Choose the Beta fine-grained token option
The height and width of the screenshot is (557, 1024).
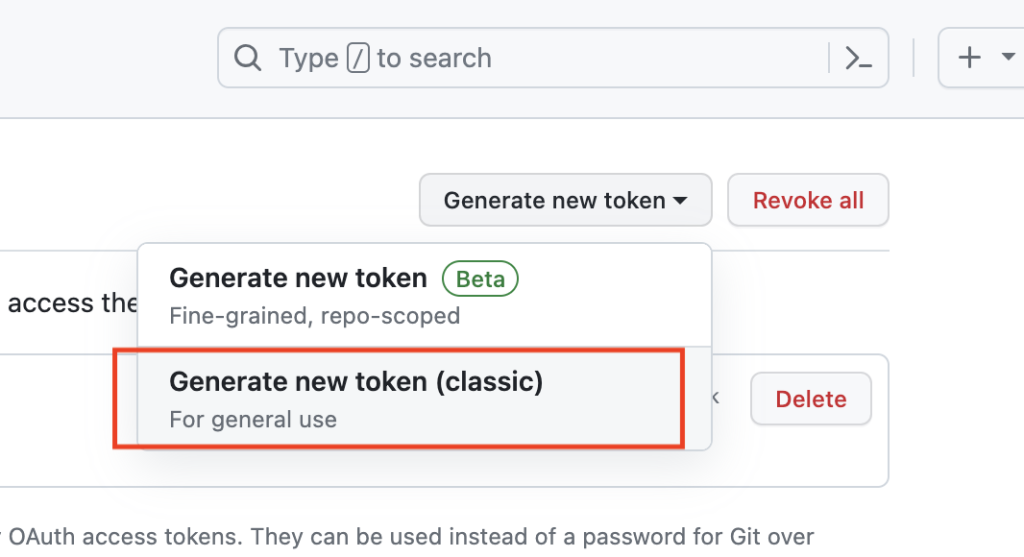(x=424, y=295)
